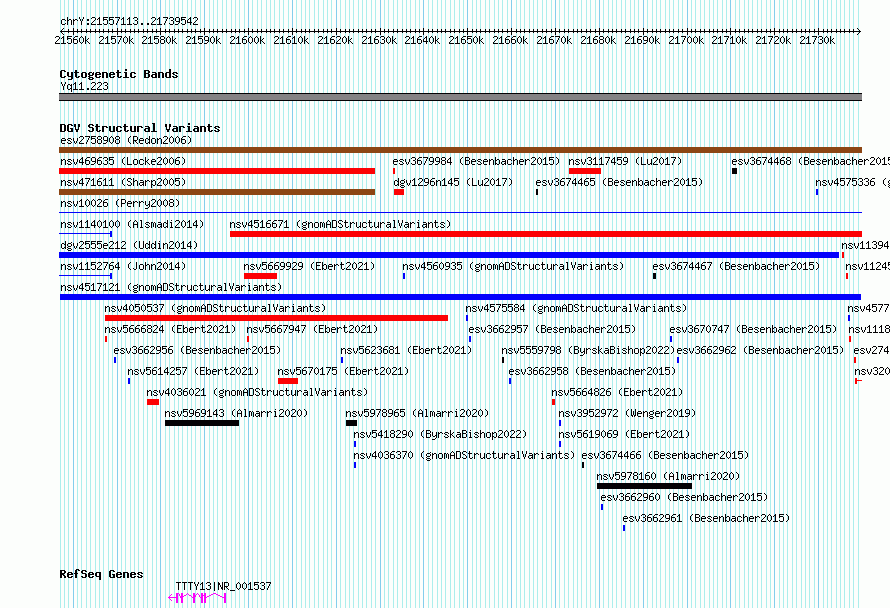Click the nsv471611 brown variant bar
890x608 pixels.
pos(217,192)
